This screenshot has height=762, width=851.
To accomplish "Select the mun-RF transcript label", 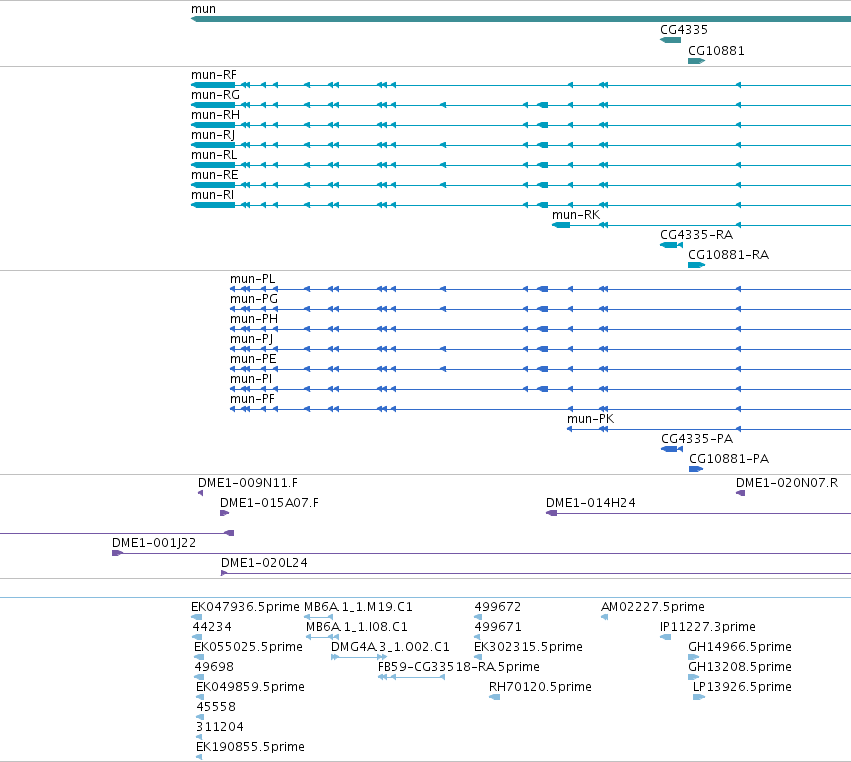I will (x=214, y=74).
